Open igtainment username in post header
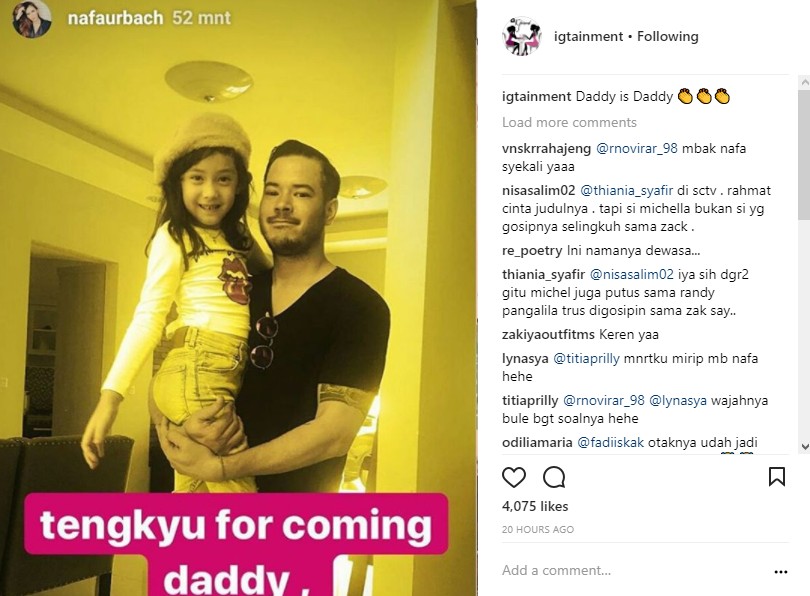The image size is (810, 596). click(588, 36)
